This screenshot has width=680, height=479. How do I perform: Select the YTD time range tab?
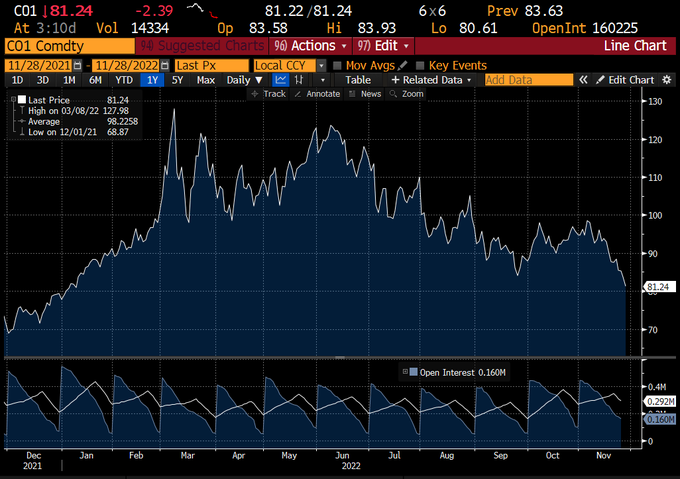pyautogui.click(x=124, y=80)
